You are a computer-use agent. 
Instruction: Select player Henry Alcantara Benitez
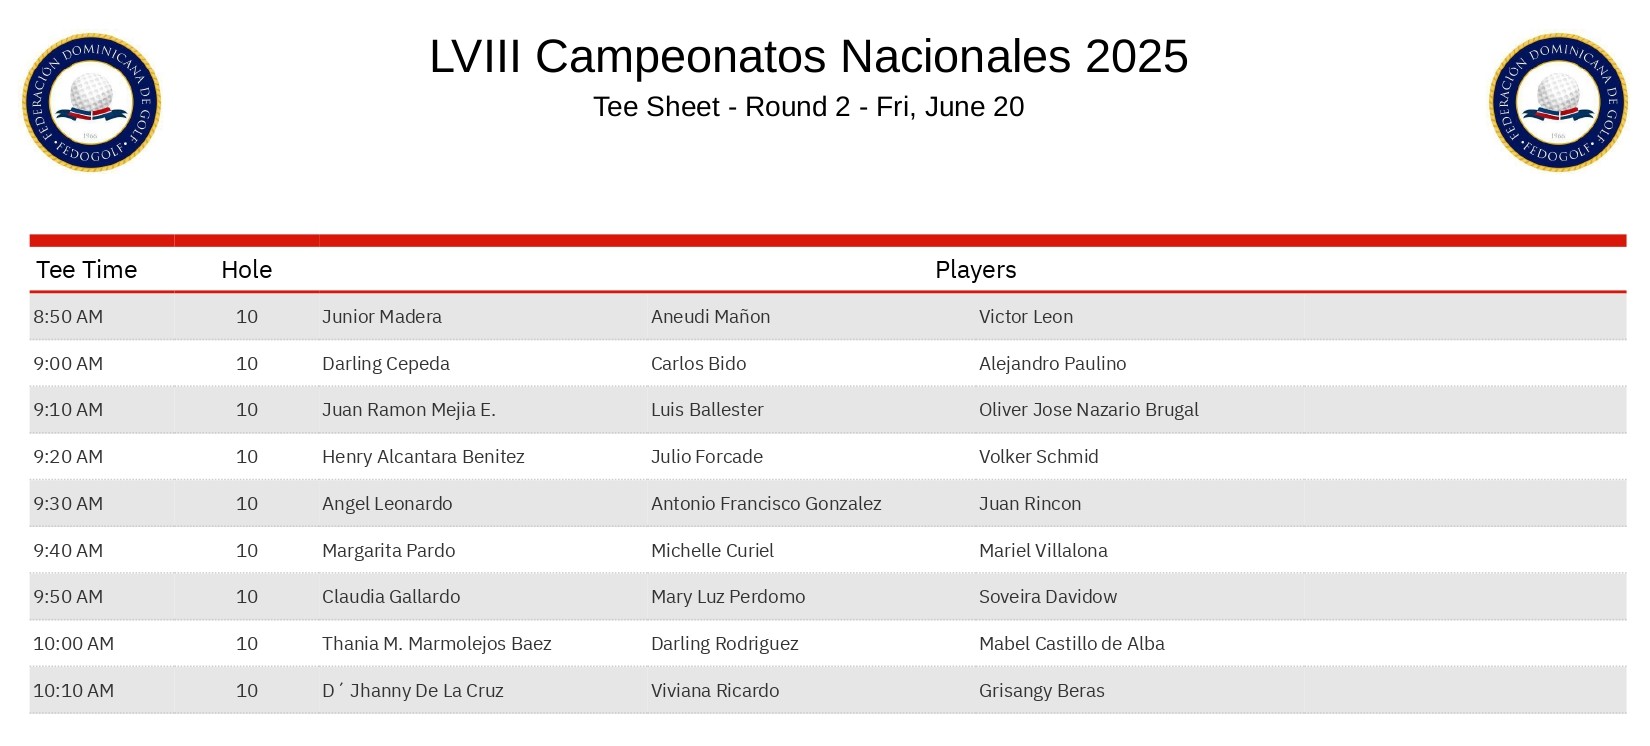coord(423,457)
